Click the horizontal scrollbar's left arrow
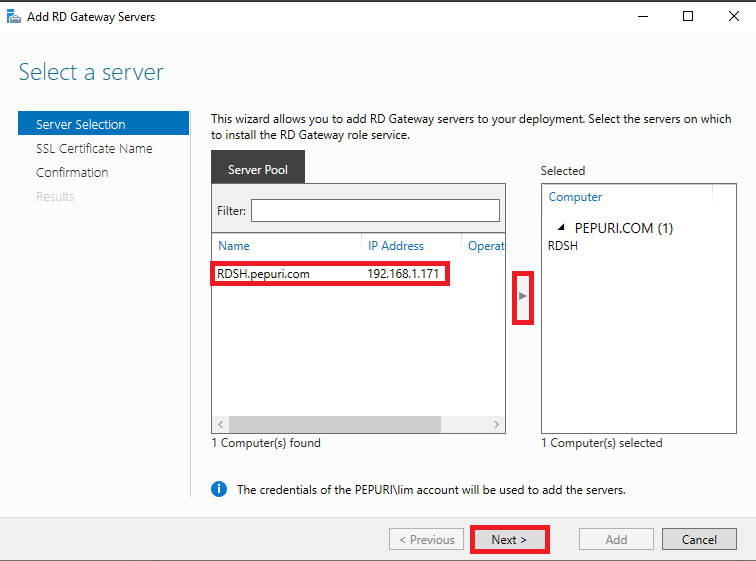Viewport: 756px width, 561px height. click(220, 424)
